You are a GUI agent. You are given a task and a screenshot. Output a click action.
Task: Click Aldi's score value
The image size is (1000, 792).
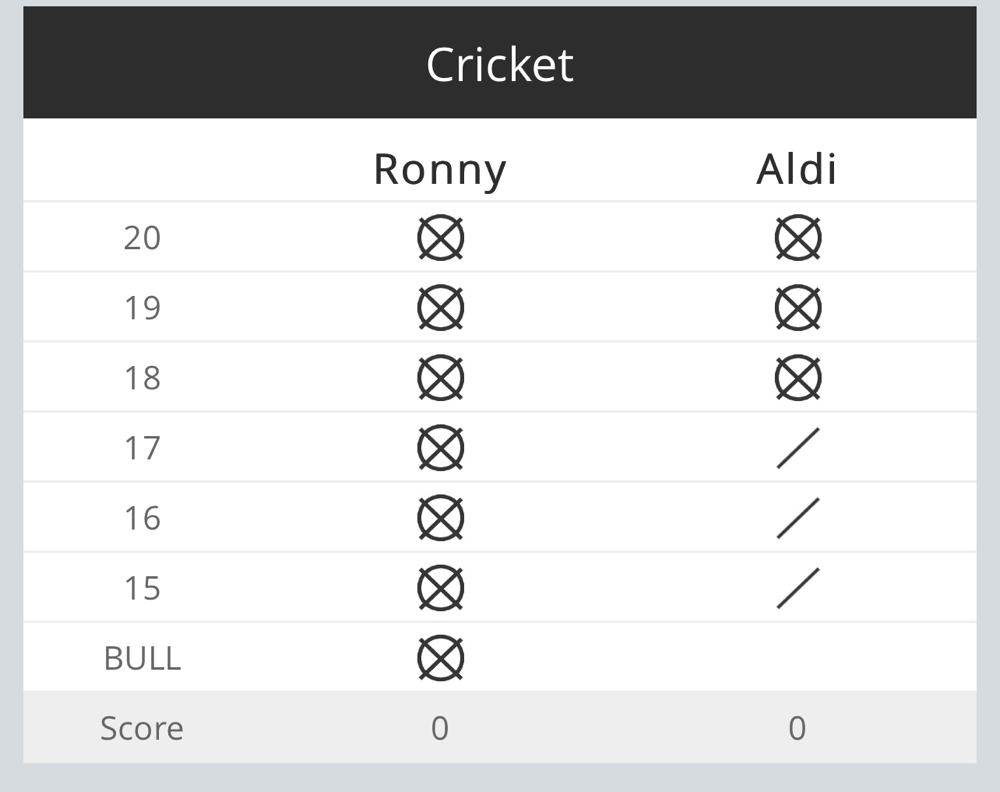[x=797, y=728]
